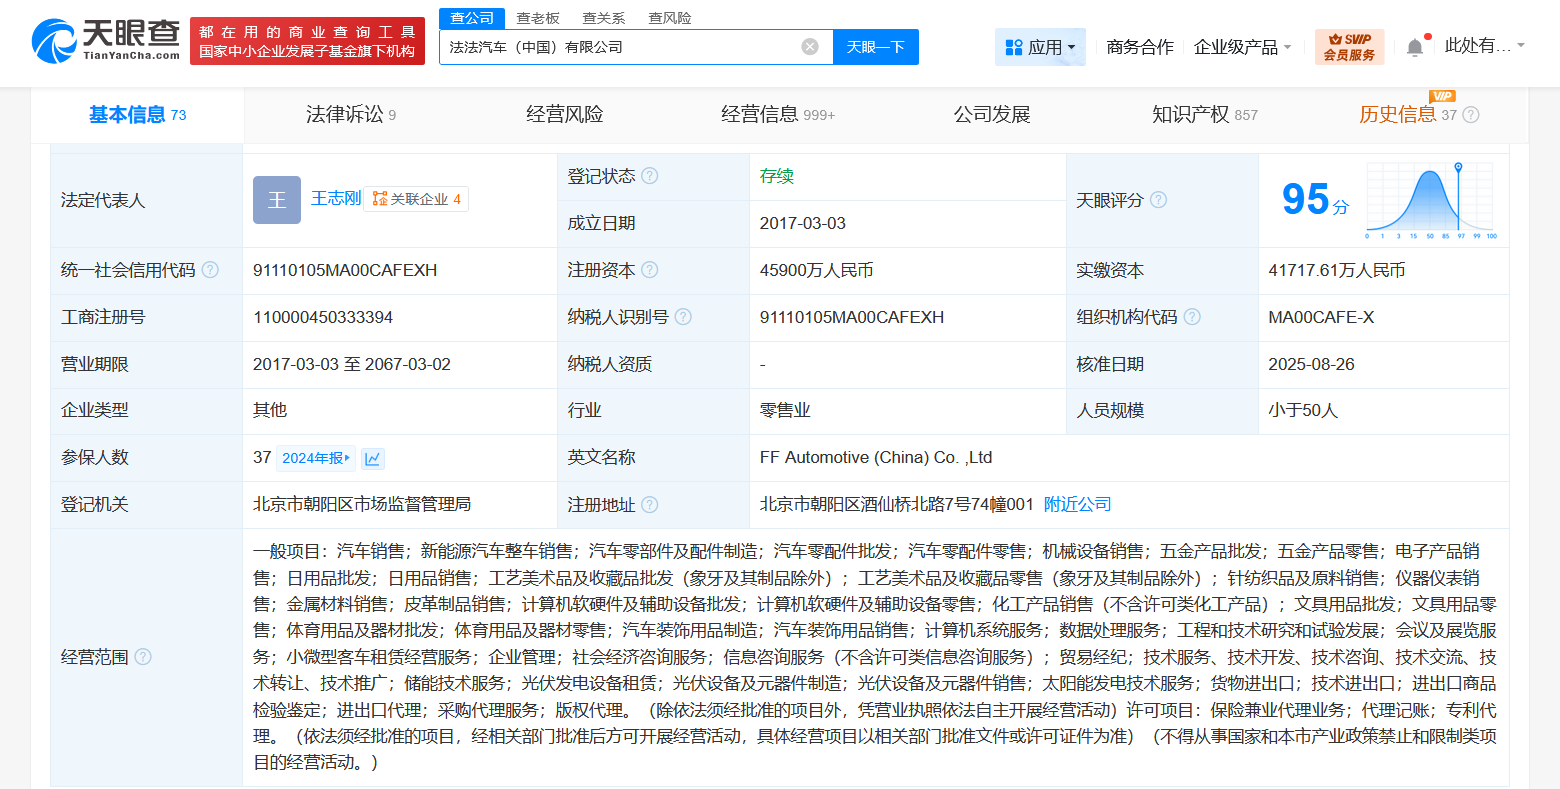Click inside the company search input field
Viewport: 1560px width, 789px height.
[620, 46]
